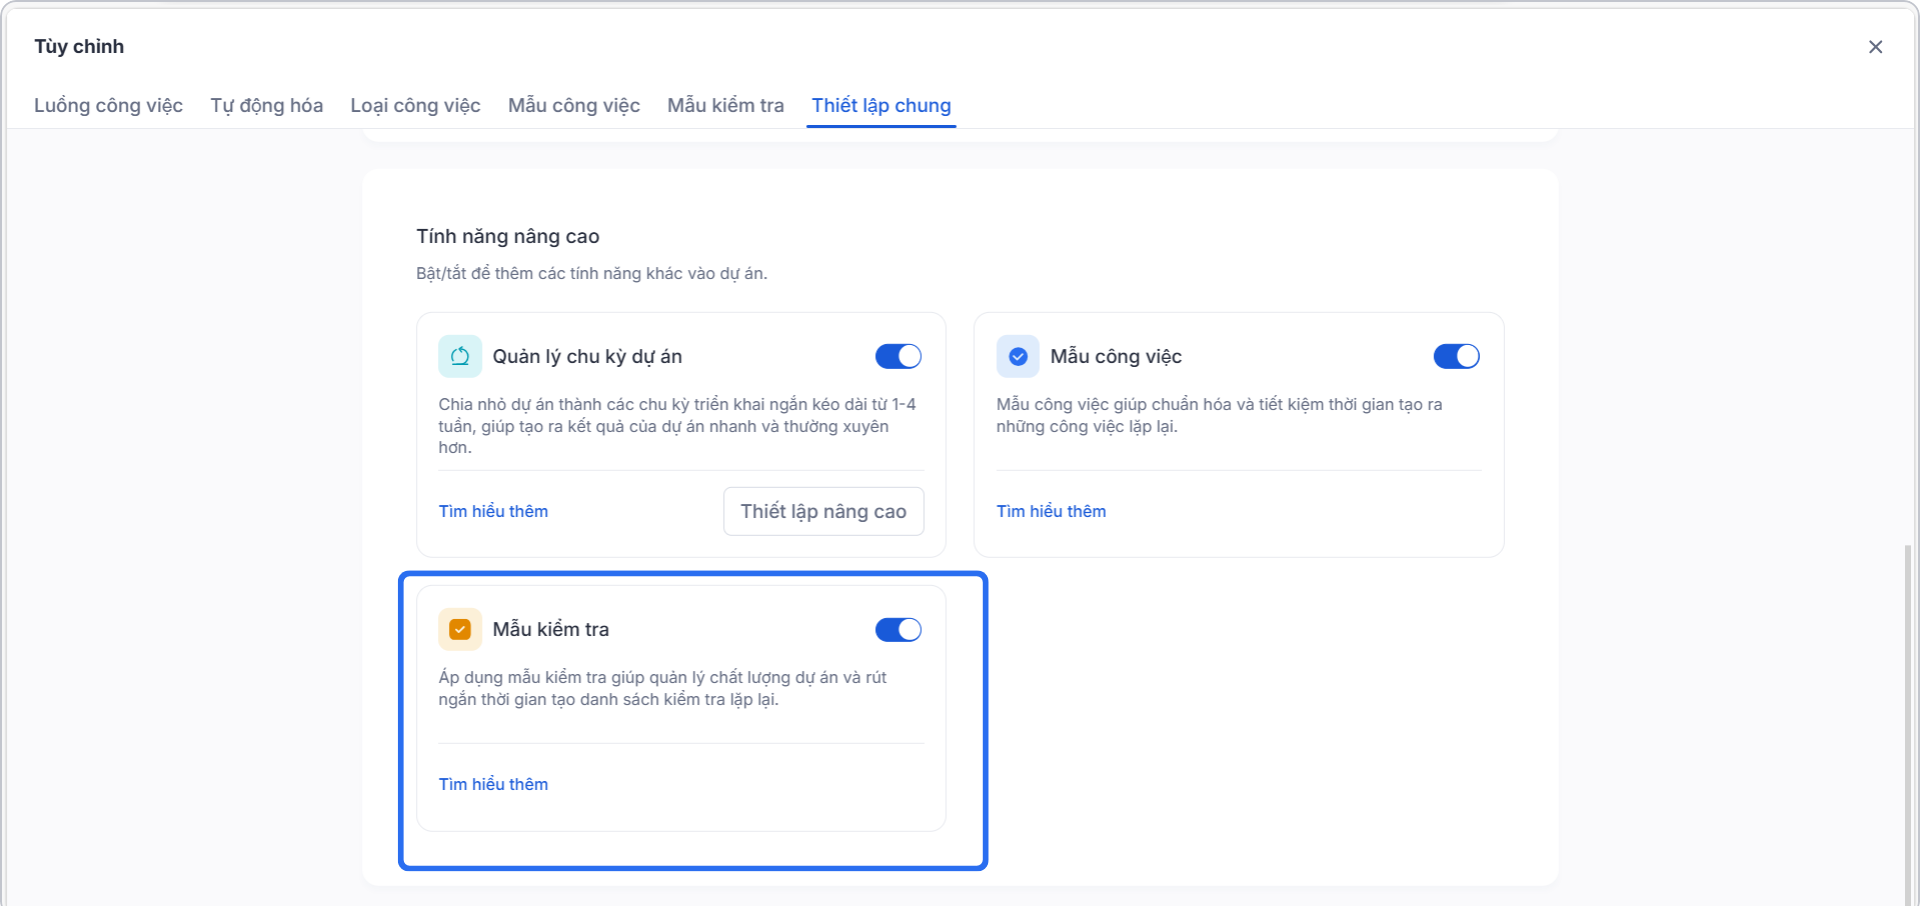Click the Thiết lập nâng cao button

(x=823, y=511)
